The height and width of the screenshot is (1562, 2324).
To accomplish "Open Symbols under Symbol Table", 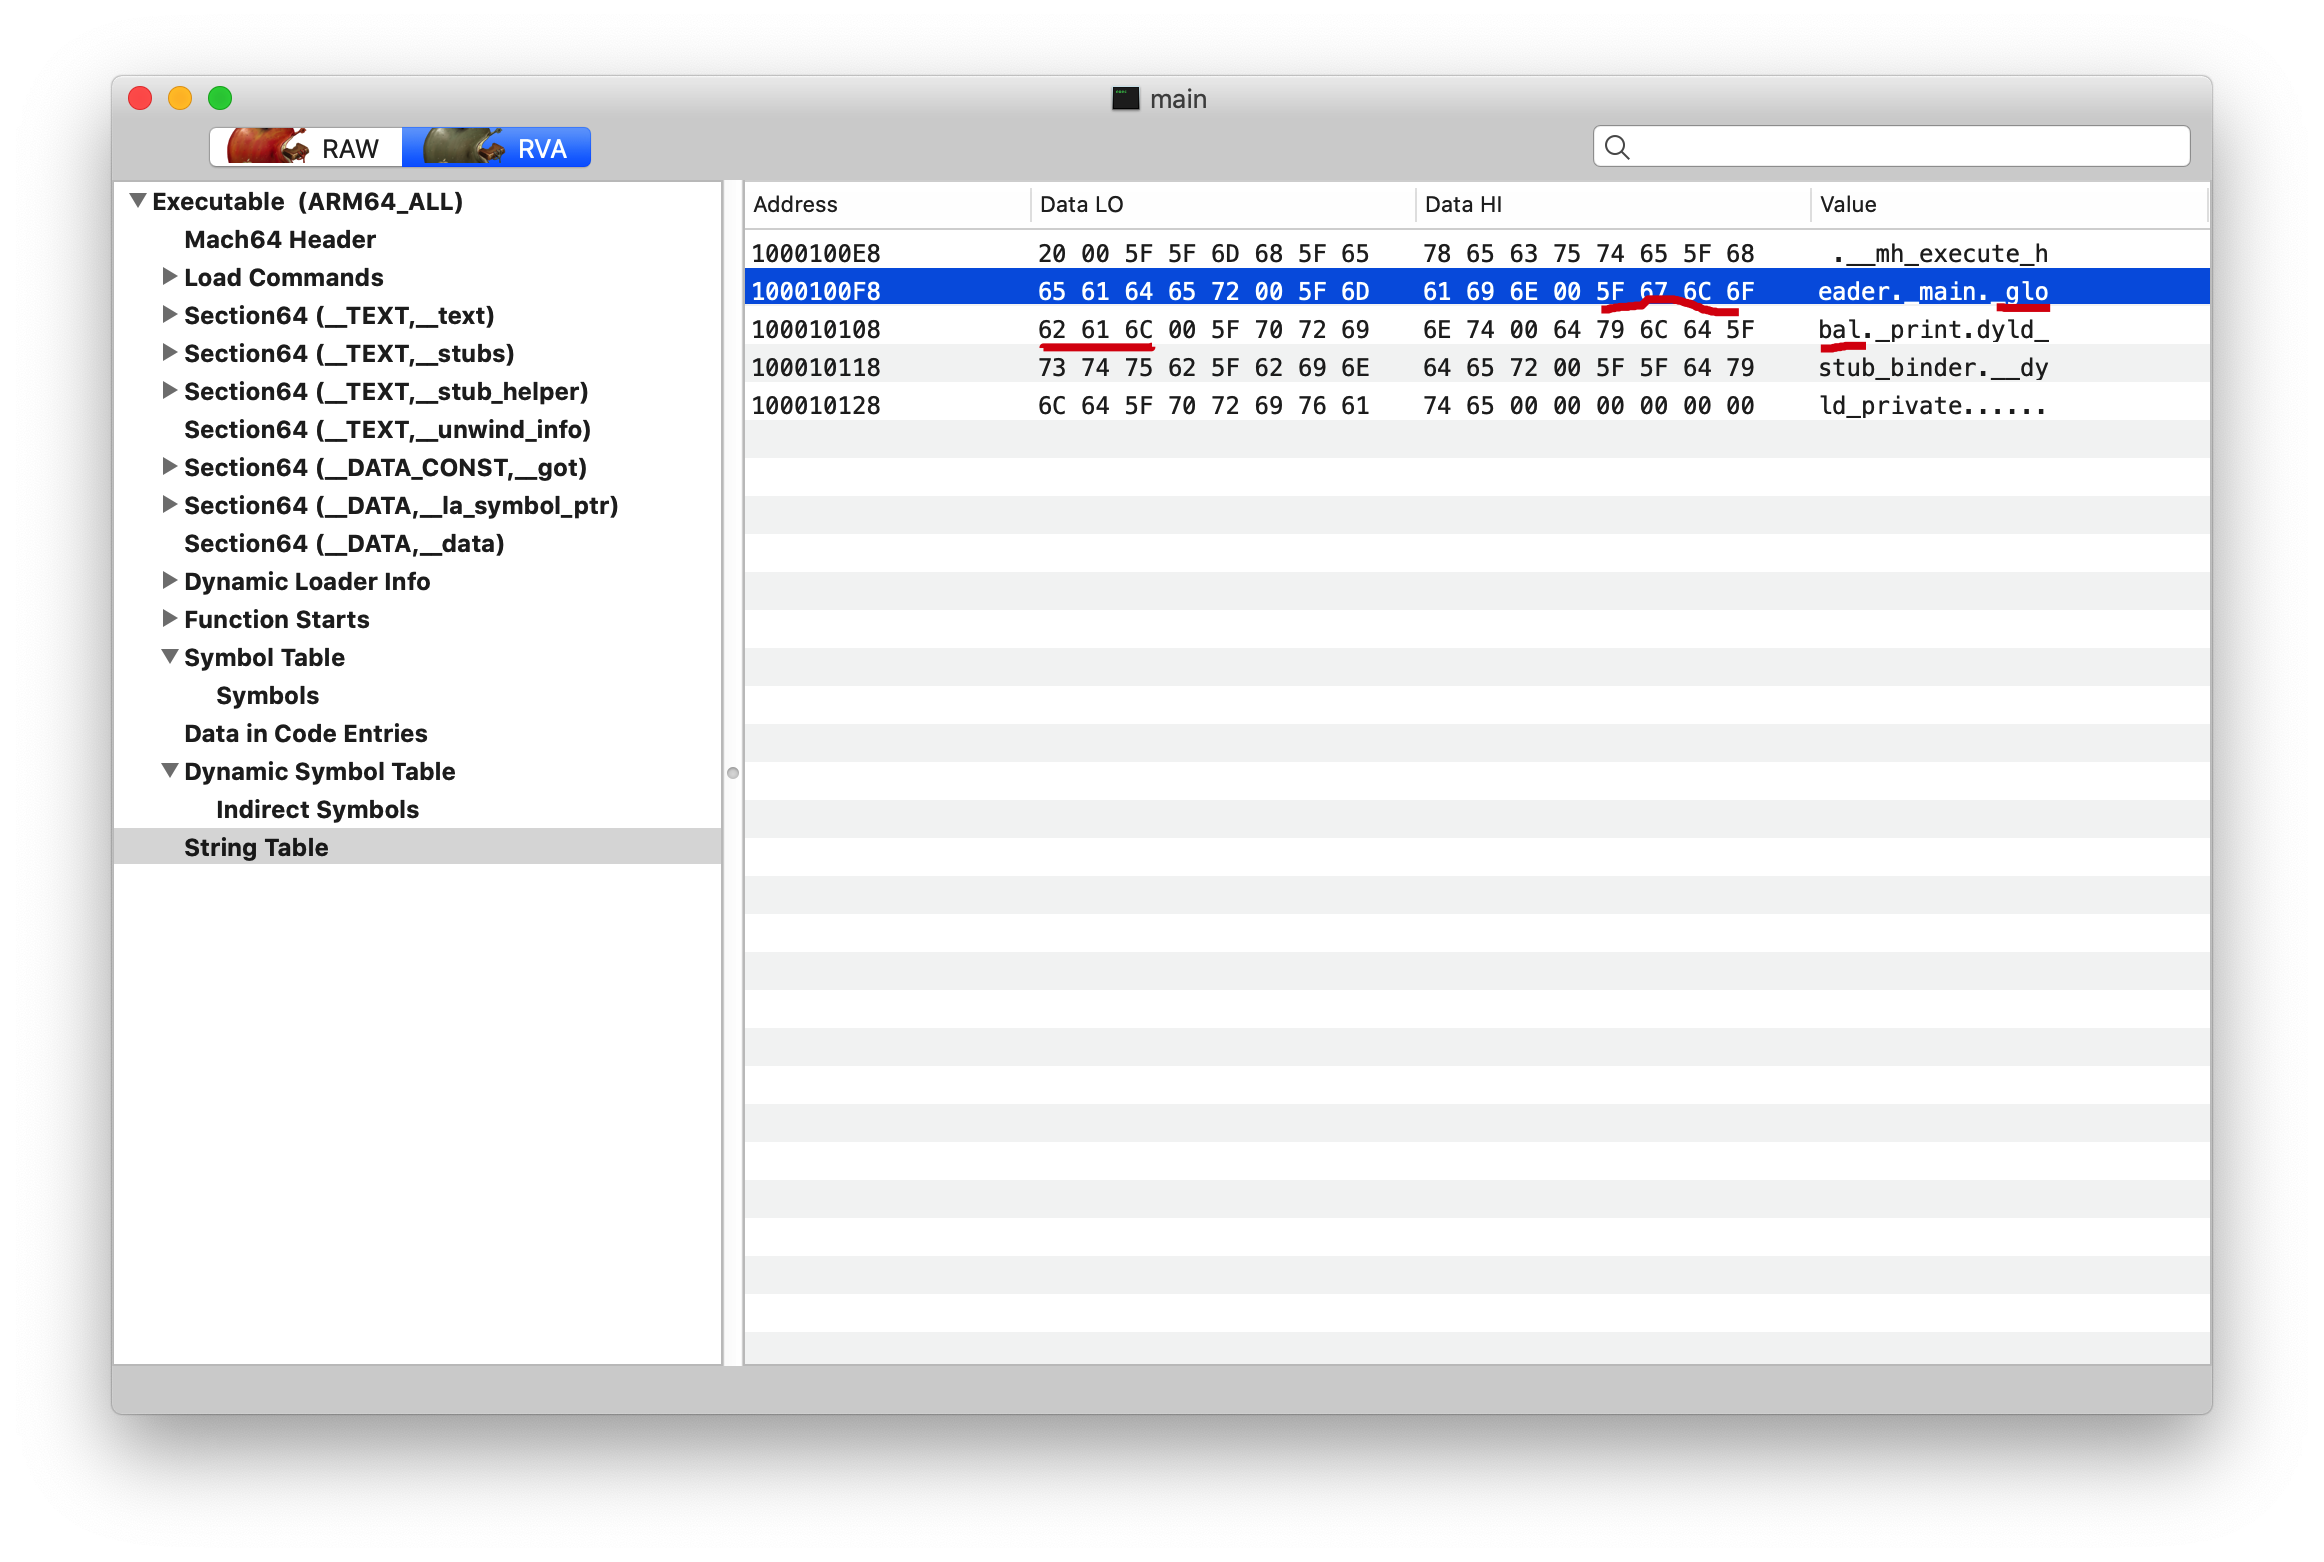I will (x=267, y=695).
